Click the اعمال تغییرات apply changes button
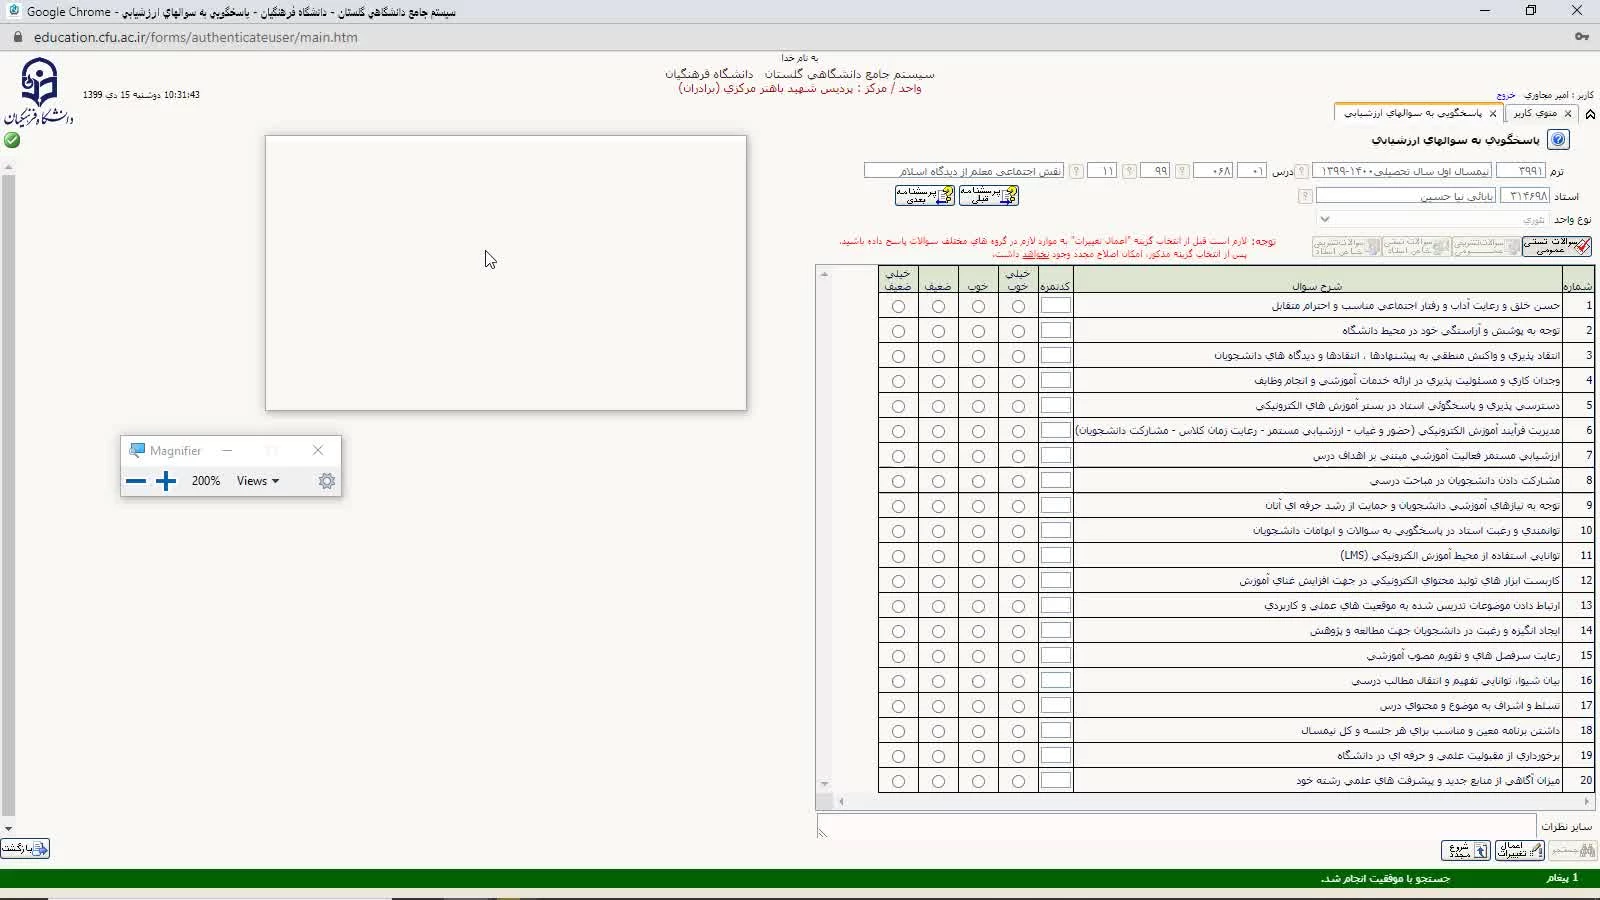Screen dimensions: 1600x900 point(1519,850)
